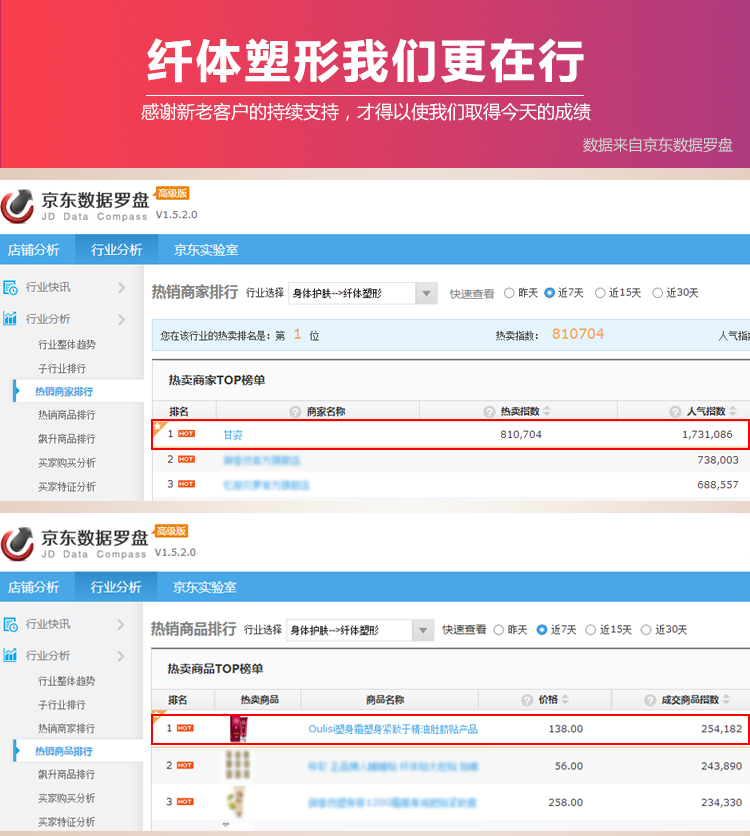The height and width of the screenshot is (836, 750).
Task: Select 昨天 radio on 热销商家排行 page
Action: pos(509,293)
